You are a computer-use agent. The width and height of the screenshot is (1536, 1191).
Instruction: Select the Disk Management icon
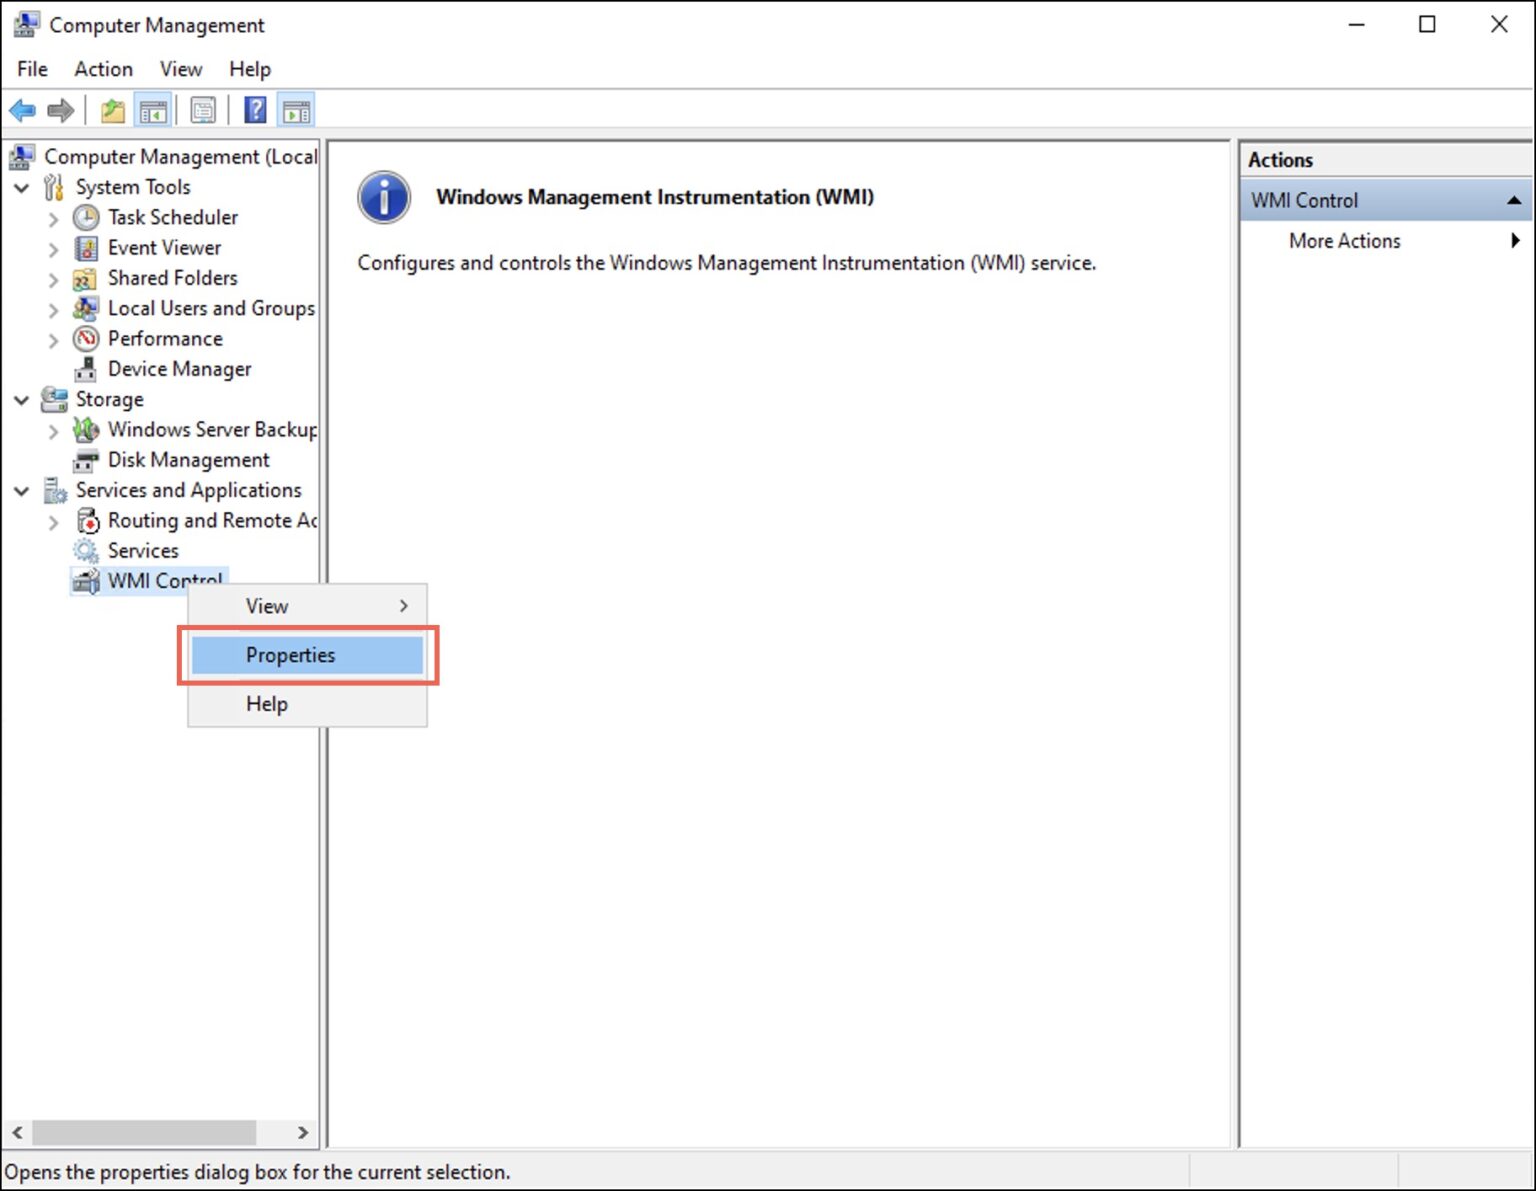pyautogui.click(x=86, y=460)
